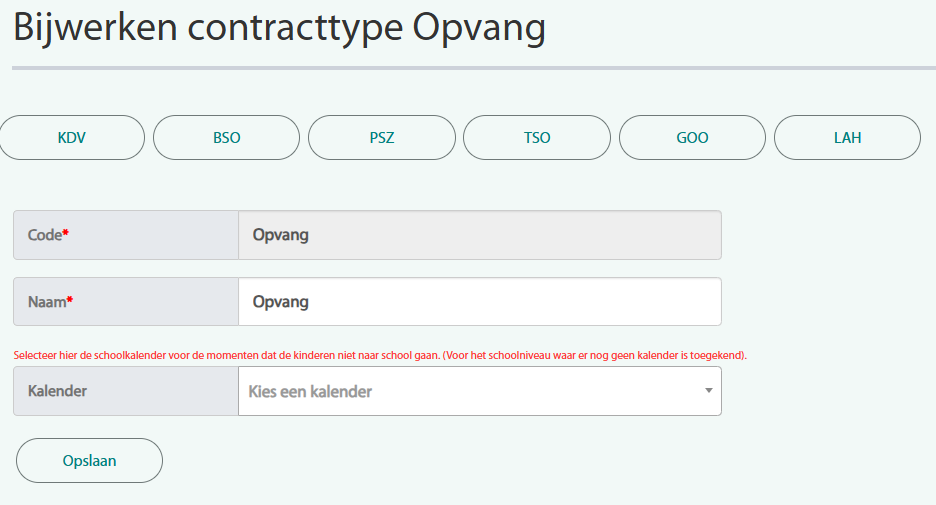
Task: Click the red schoolkalender help text
Action: [x=380, y=355]
